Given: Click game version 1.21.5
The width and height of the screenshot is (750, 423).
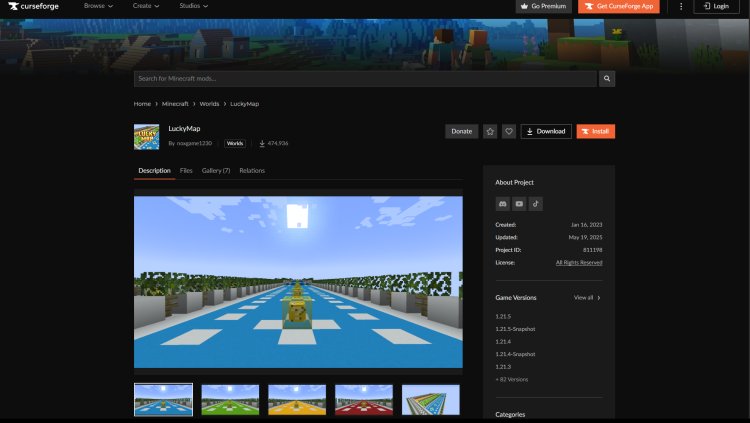Looking at the screenshot, I should pyautogui.click(x=503, y=316).
